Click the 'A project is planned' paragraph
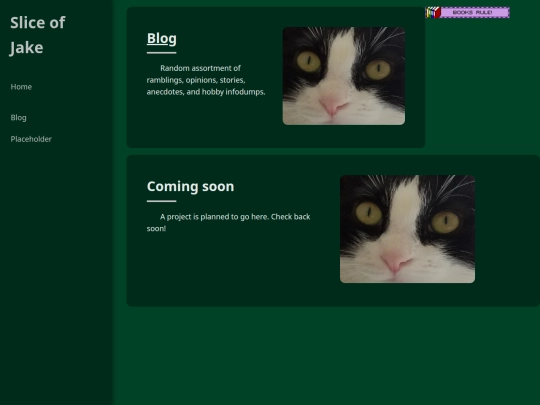Screen dimensions: 540x405 (229, 222)
